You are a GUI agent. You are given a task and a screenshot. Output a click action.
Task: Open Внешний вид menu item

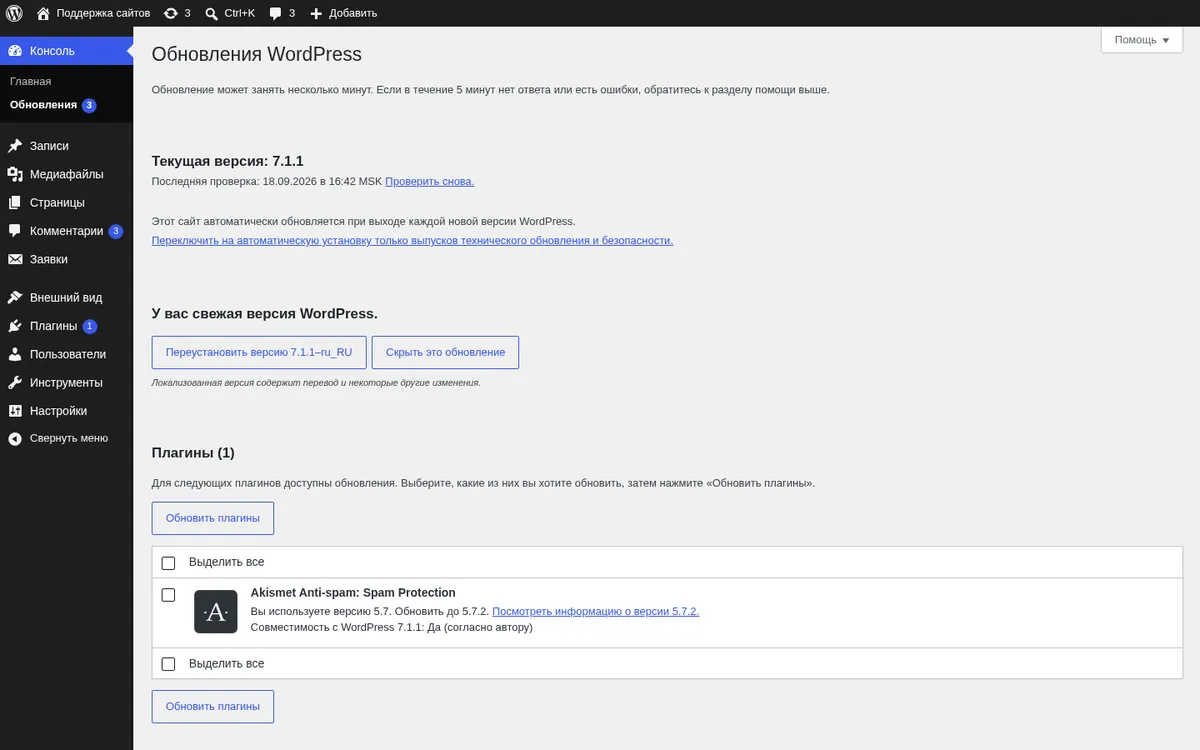[x=66, y=298]
